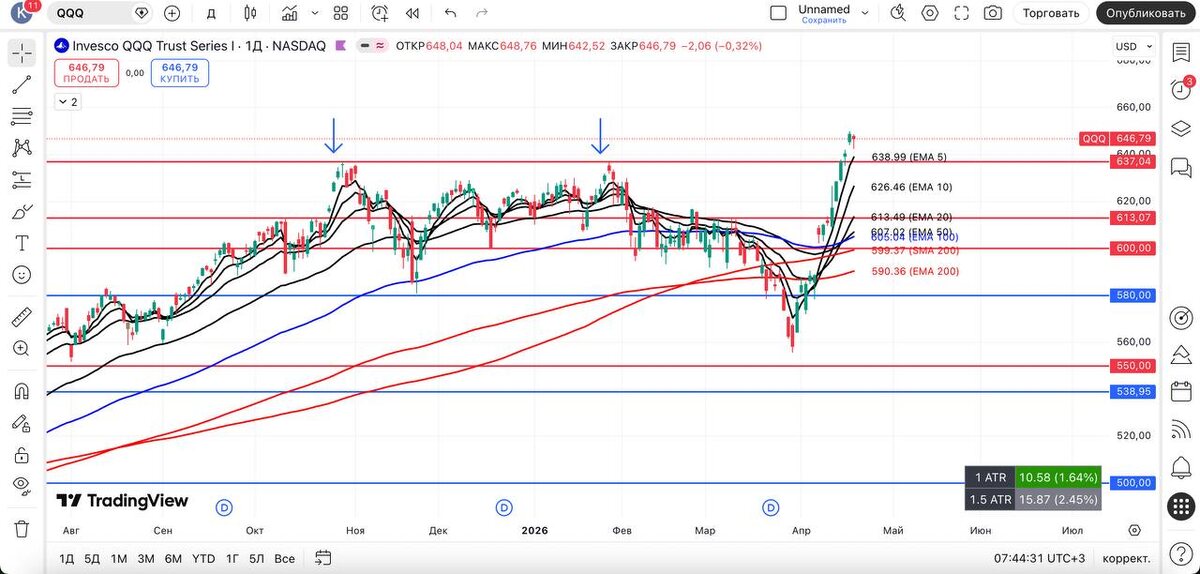The height and width of the screenshot is (574, 1200).
Task: Undo the last chart action
Action: tap(450, 13)
